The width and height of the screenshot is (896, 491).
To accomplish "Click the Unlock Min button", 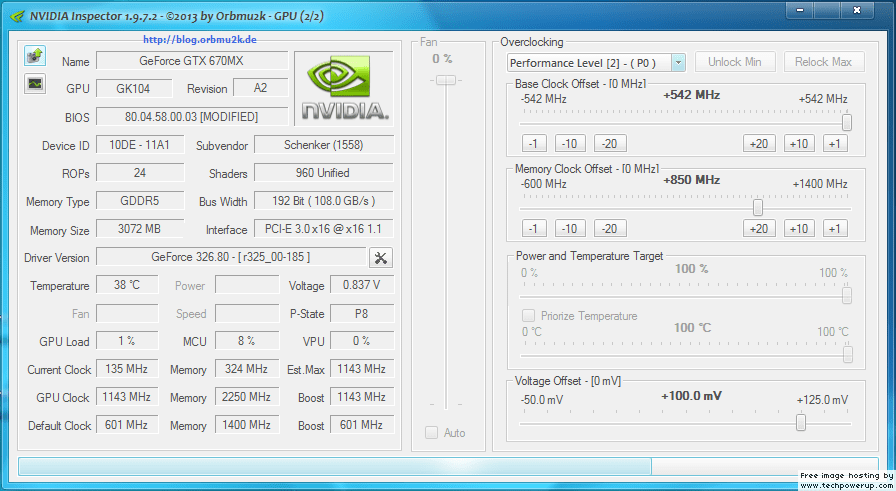I will [x=735, y=62].
